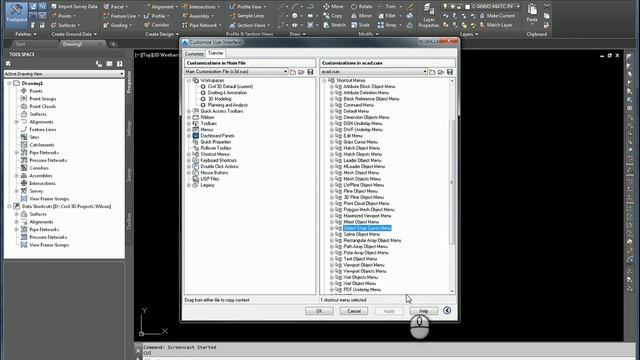Open Layer Properties manager
Image resolution: width=640 pixels, height=360 pixels.
click(x=429, y=16)
